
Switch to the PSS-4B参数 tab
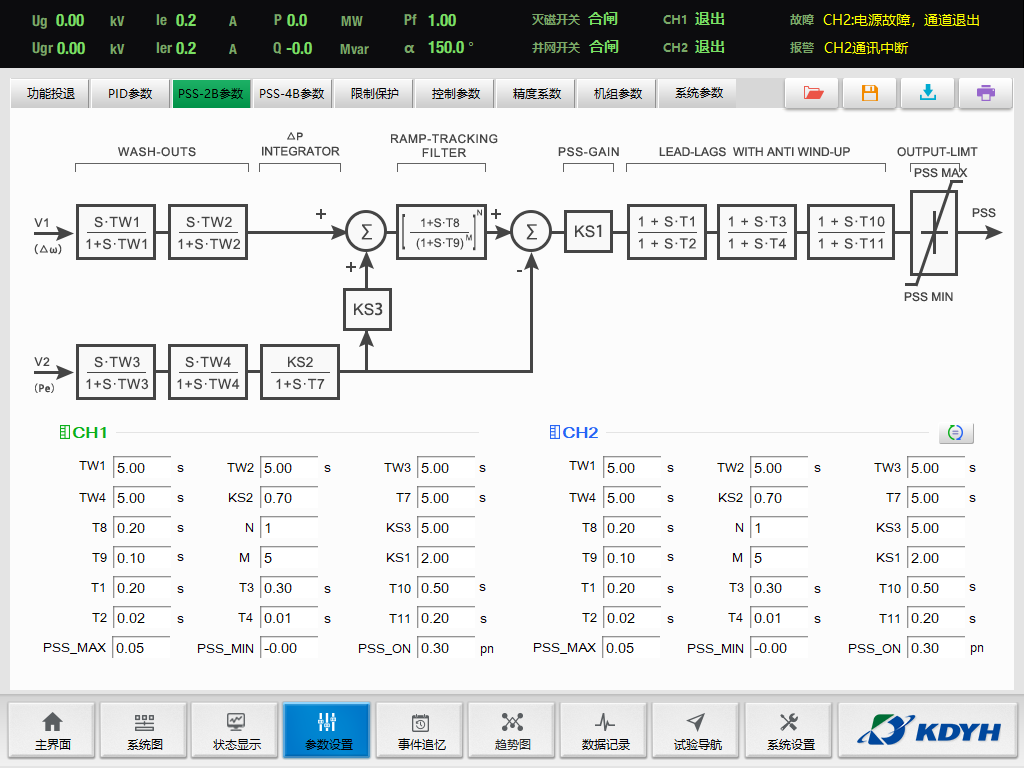point(292,94)
